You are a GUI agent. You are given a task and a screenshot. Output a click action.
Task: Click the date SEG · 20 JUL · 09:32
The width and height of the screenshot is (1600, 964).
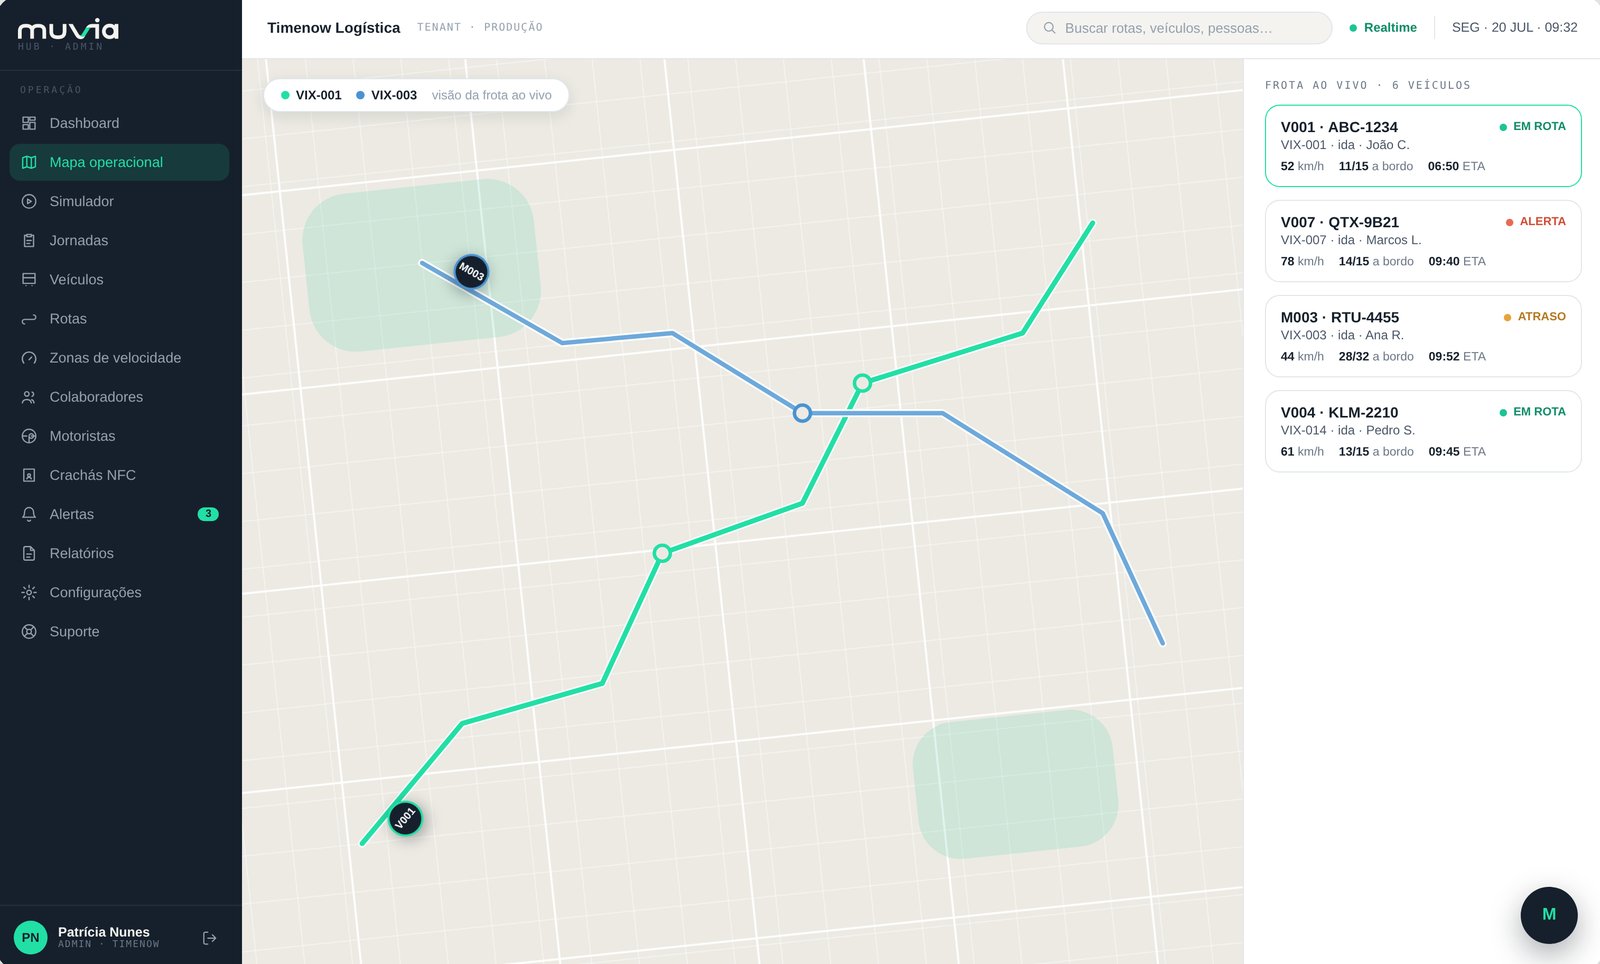pos(1515,28)
